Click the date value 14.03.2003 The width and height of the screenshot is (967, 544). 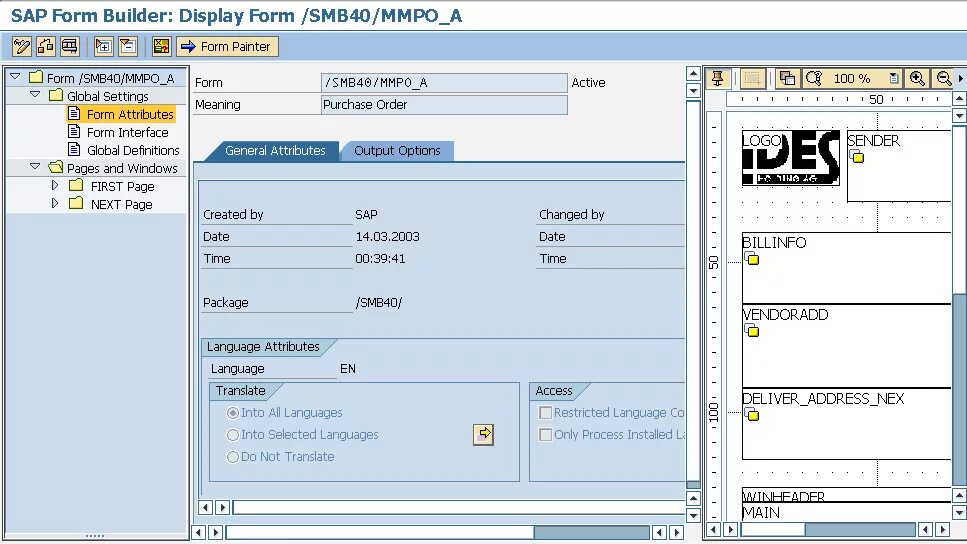point(387,237)
